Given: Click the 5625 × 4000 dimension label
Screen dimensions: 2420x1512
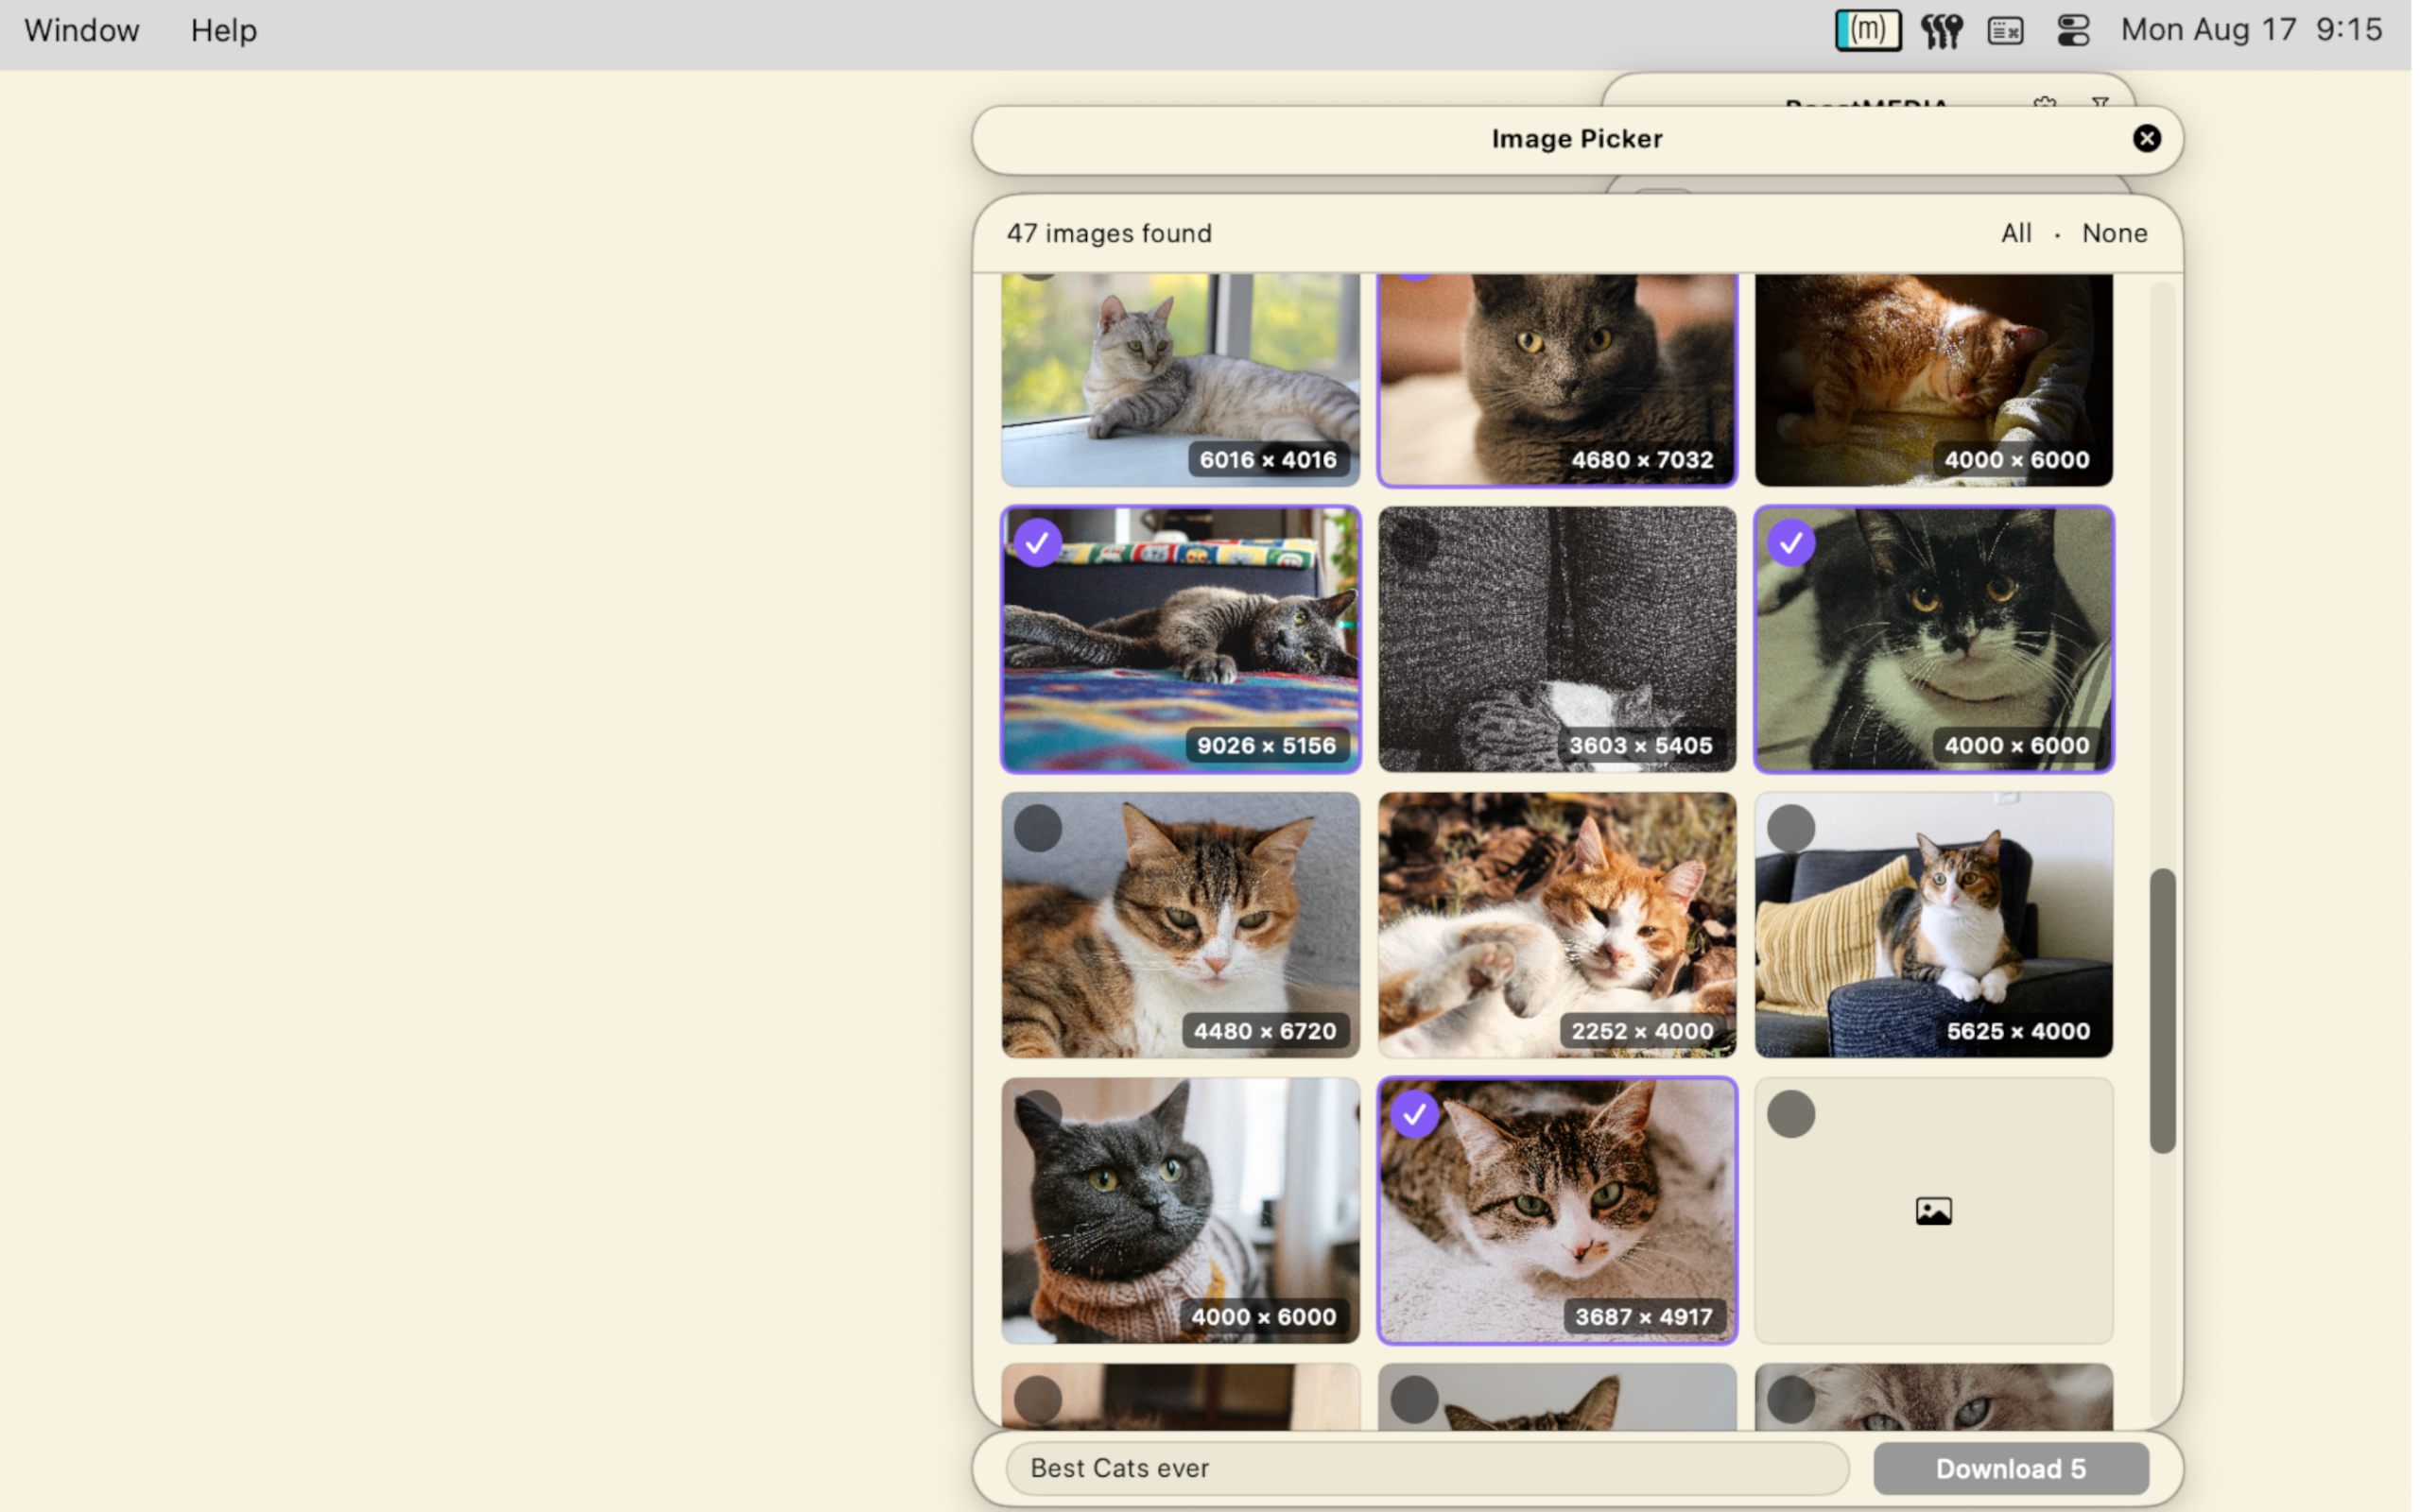Looking at the screenshot, I should [x=2017, y=1031].
